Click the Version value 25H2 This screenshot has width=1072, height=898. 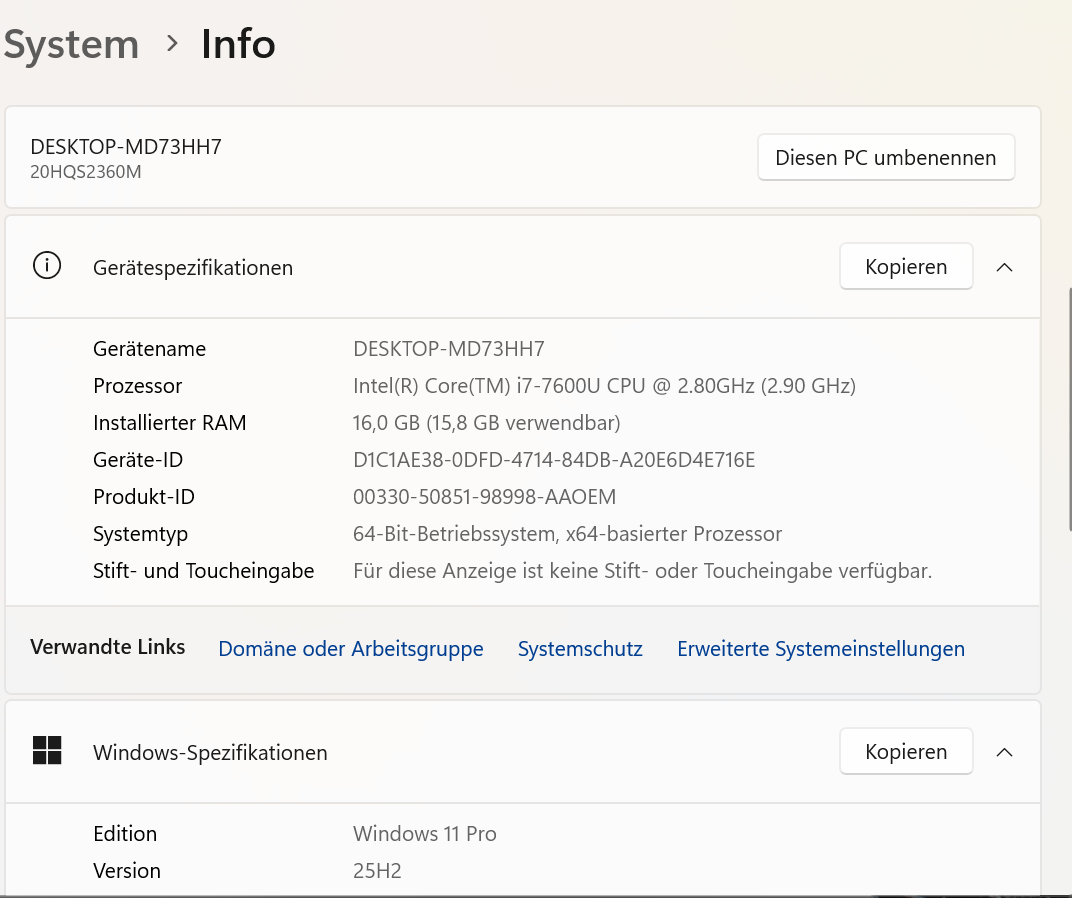click(377, 871)
